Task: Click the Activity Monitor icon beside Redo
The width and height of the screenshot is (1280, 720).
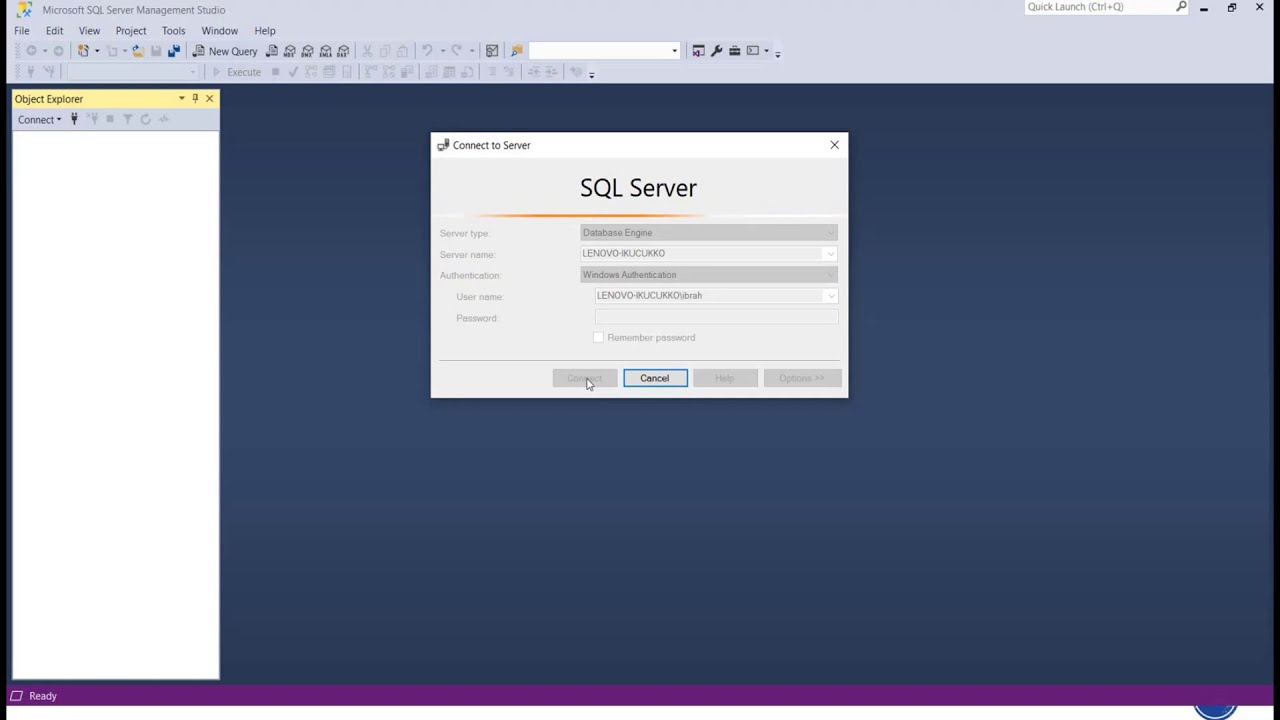Action: point(492,51)
